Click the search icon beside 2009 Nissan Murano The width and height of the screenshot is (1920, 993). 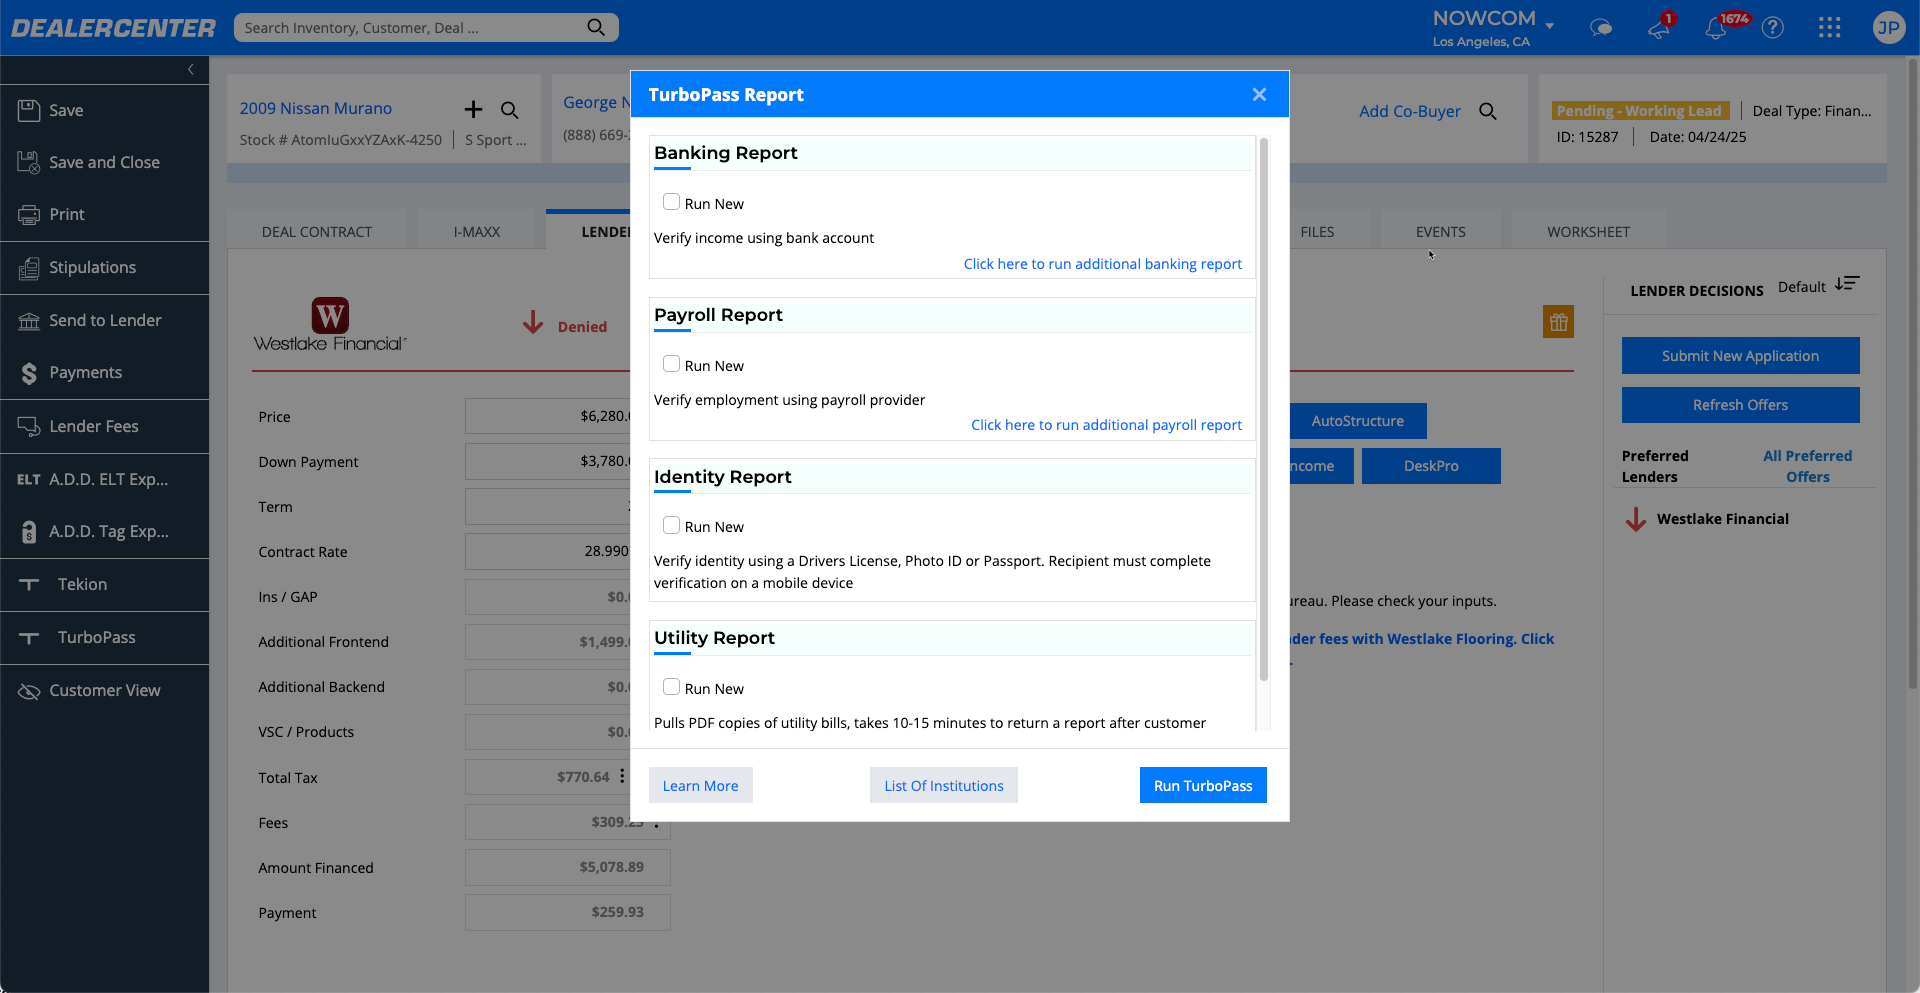pos(510,110)
